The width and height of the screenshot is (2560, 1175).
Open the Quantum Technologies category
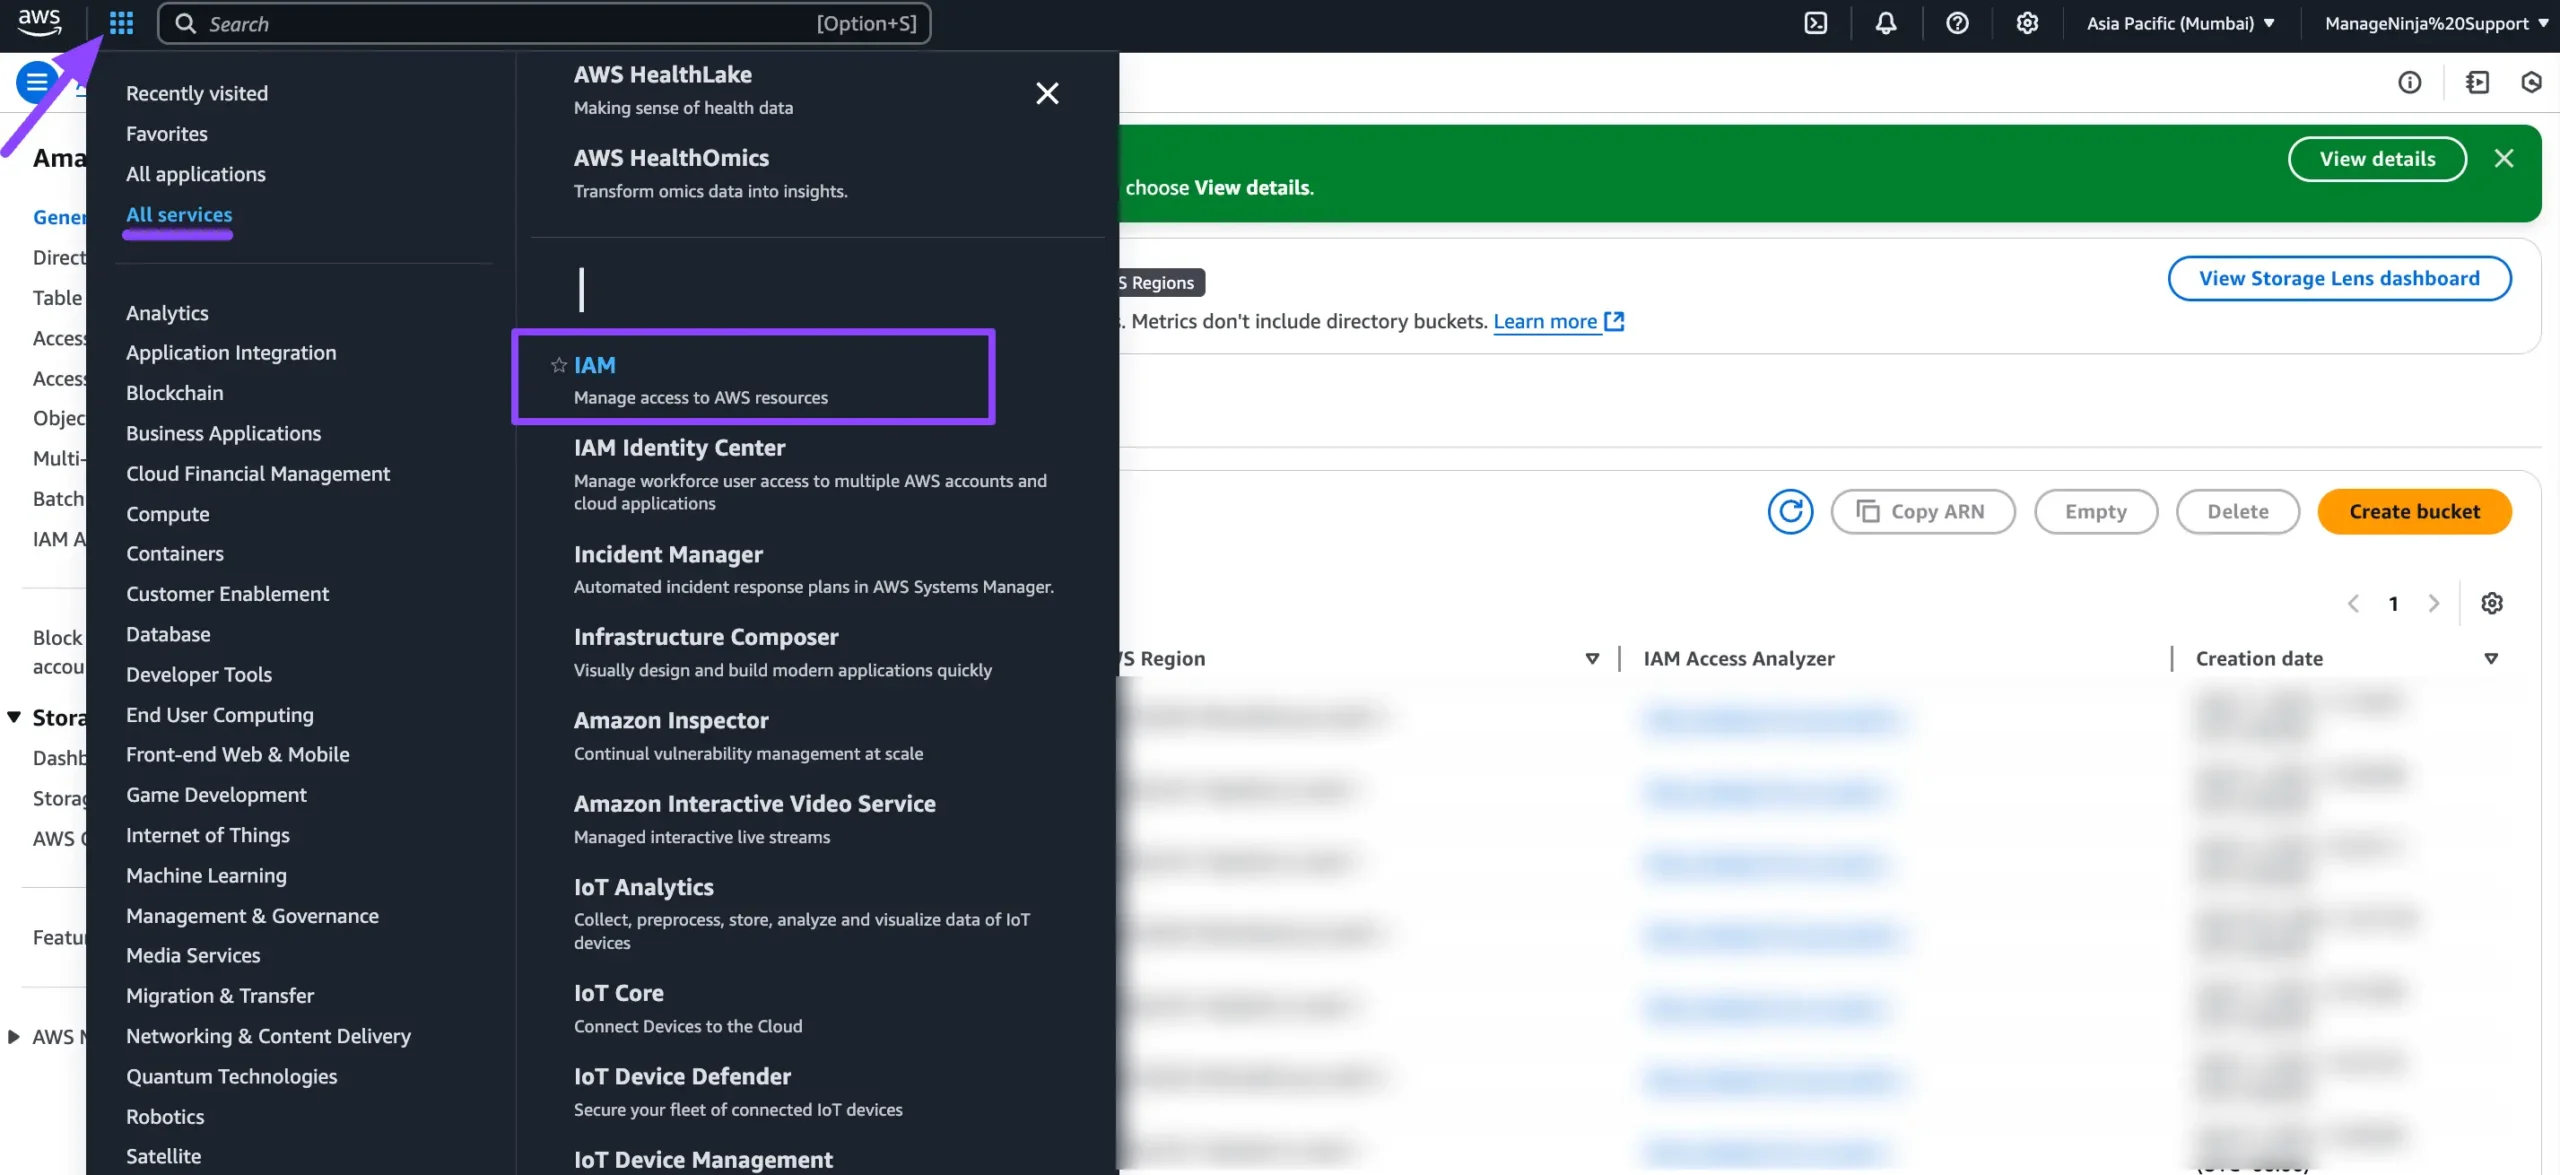(x=231, y=1076)
